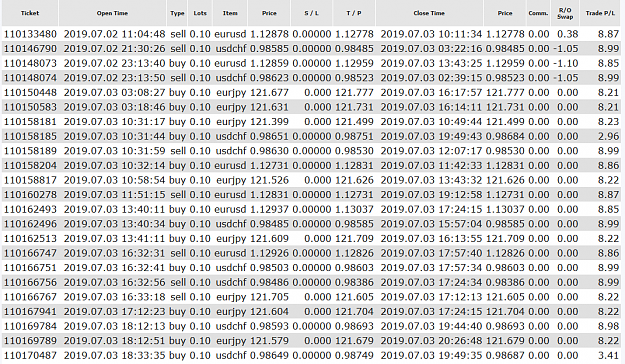Viewport: 625px width, 364px height.
Task: Click close price 0.98687
Action: [505, 355]
